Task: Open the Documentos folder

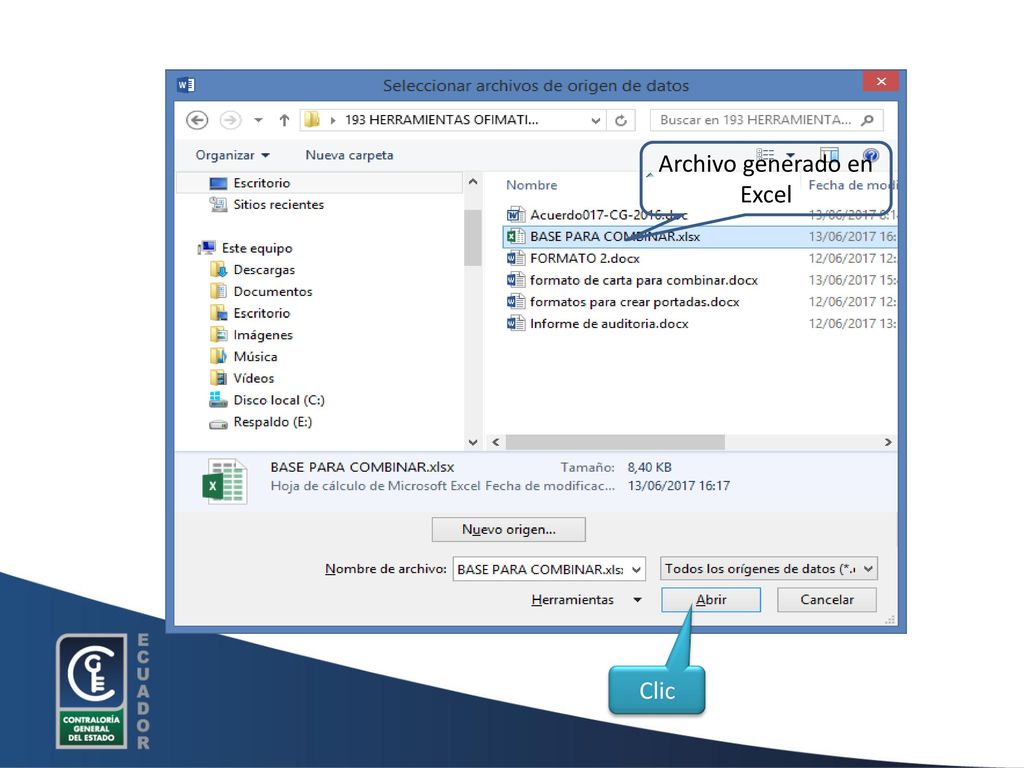Action: pyautogui.click(x=272, y=291)
